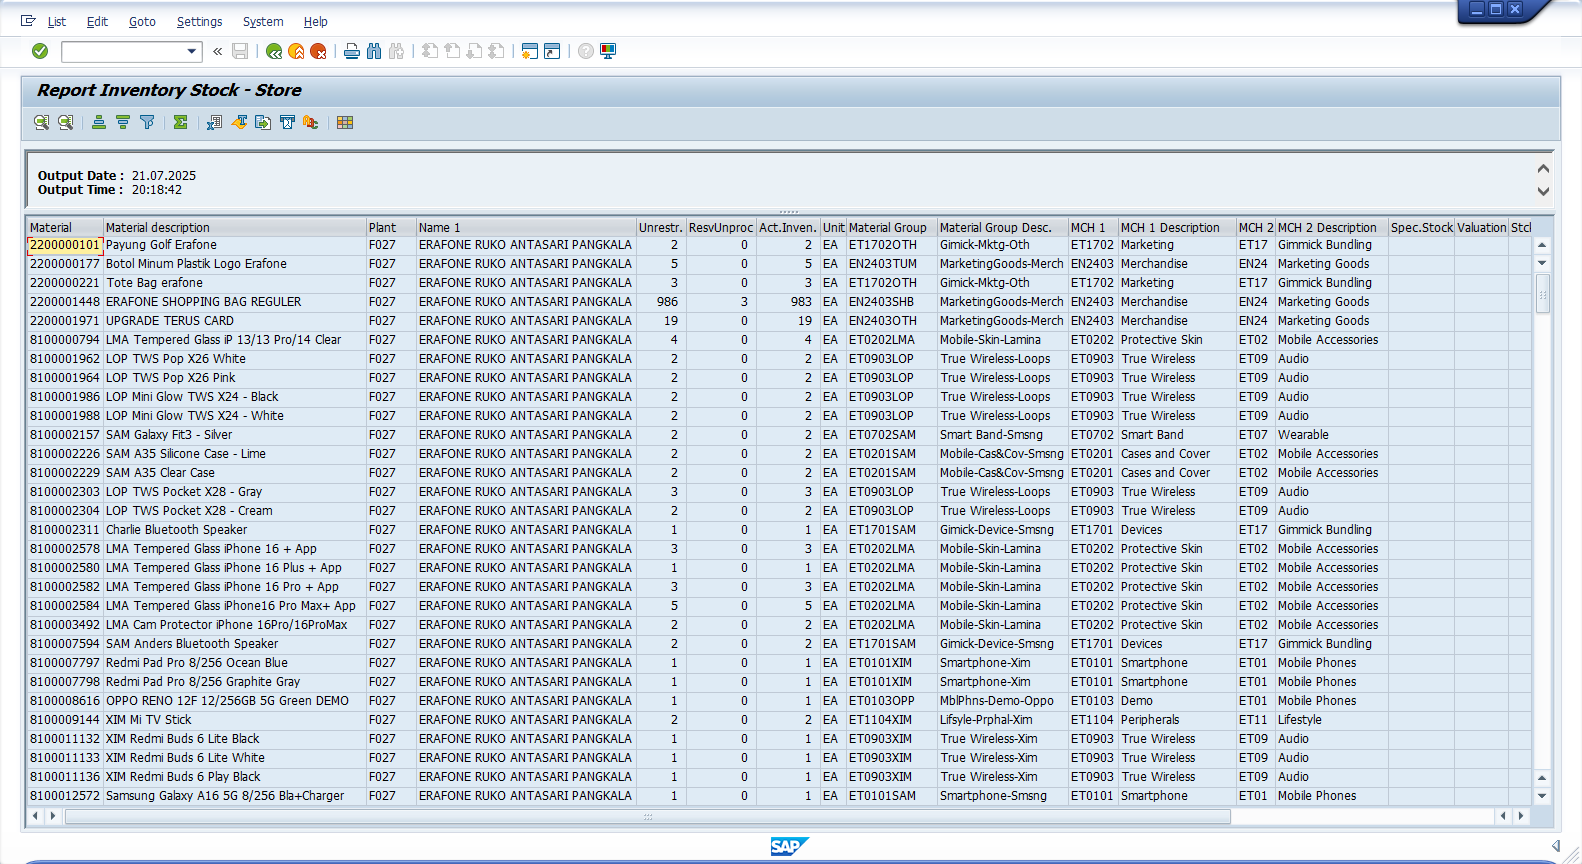This screenshot has width=1582, height=864.
Task: Click the green Back arrow icon
Action: [273, 51]
